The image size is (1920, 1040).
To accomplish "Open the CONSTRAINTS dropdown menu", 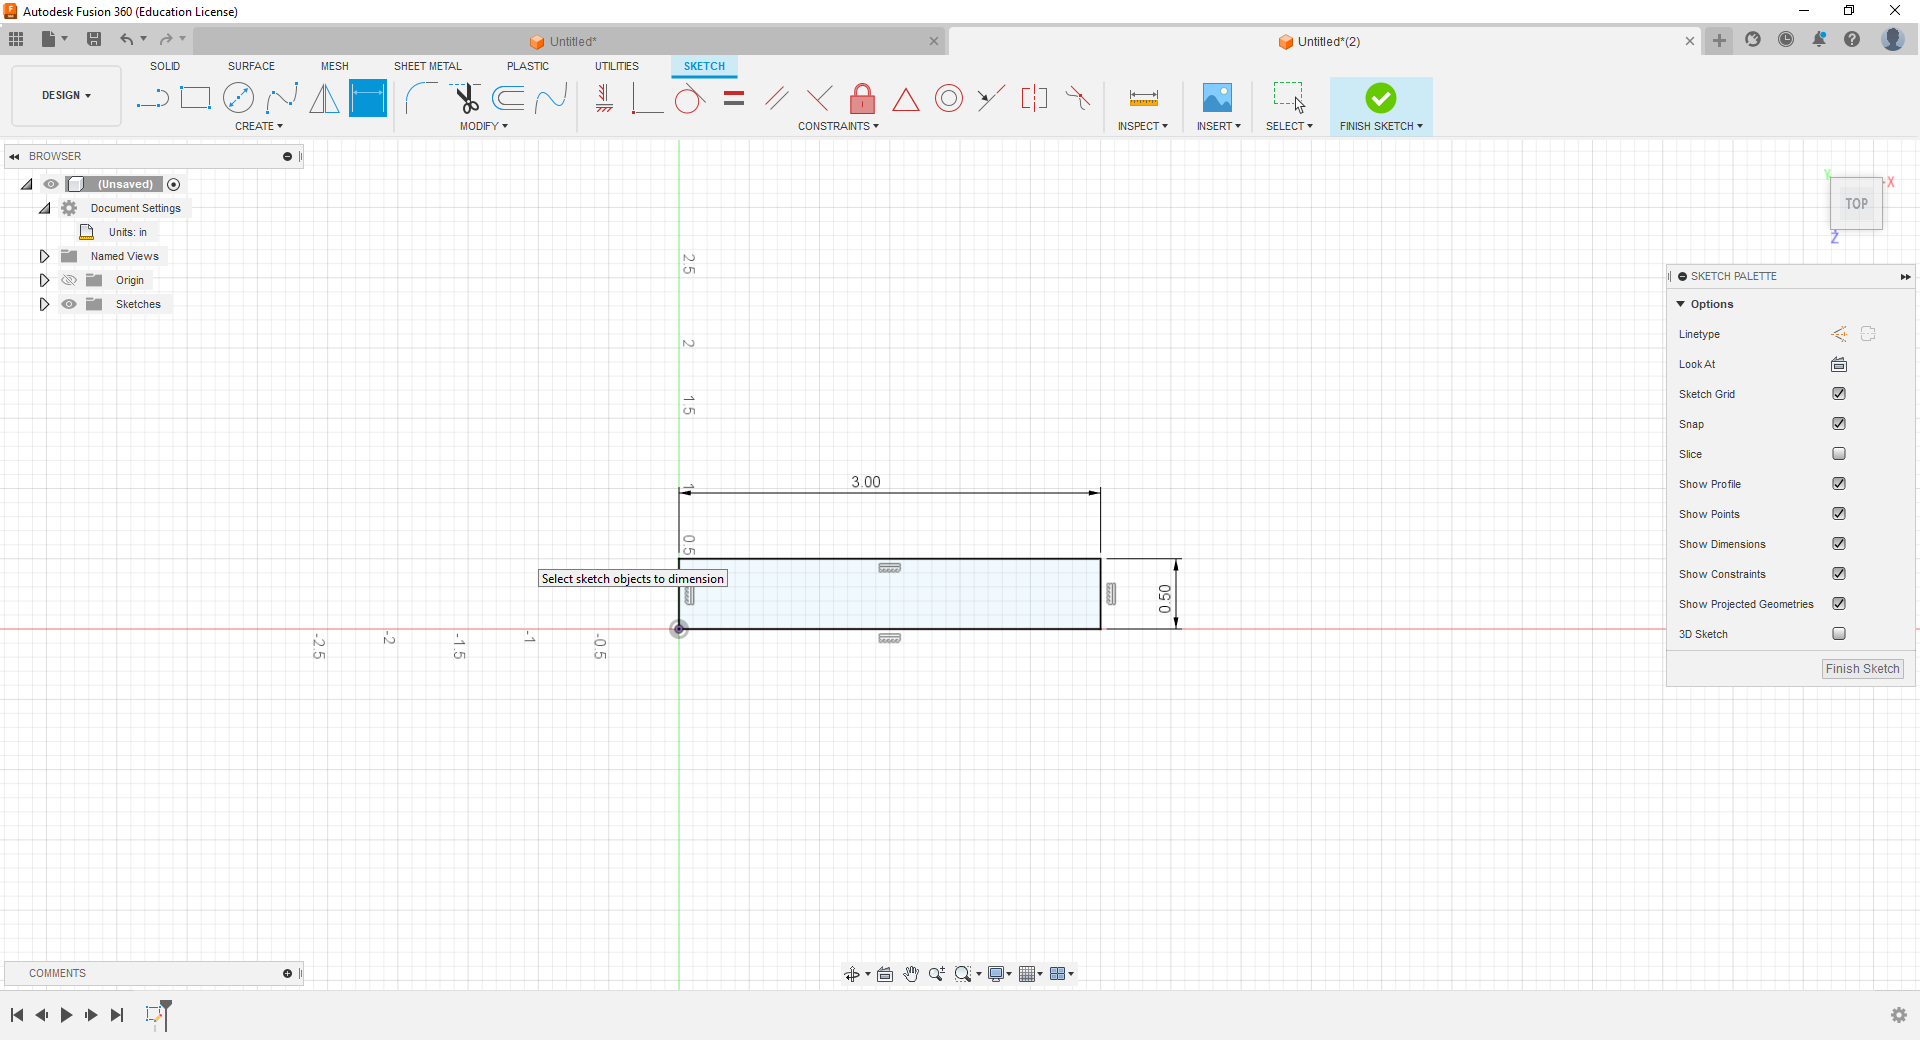I will [838, 126].
